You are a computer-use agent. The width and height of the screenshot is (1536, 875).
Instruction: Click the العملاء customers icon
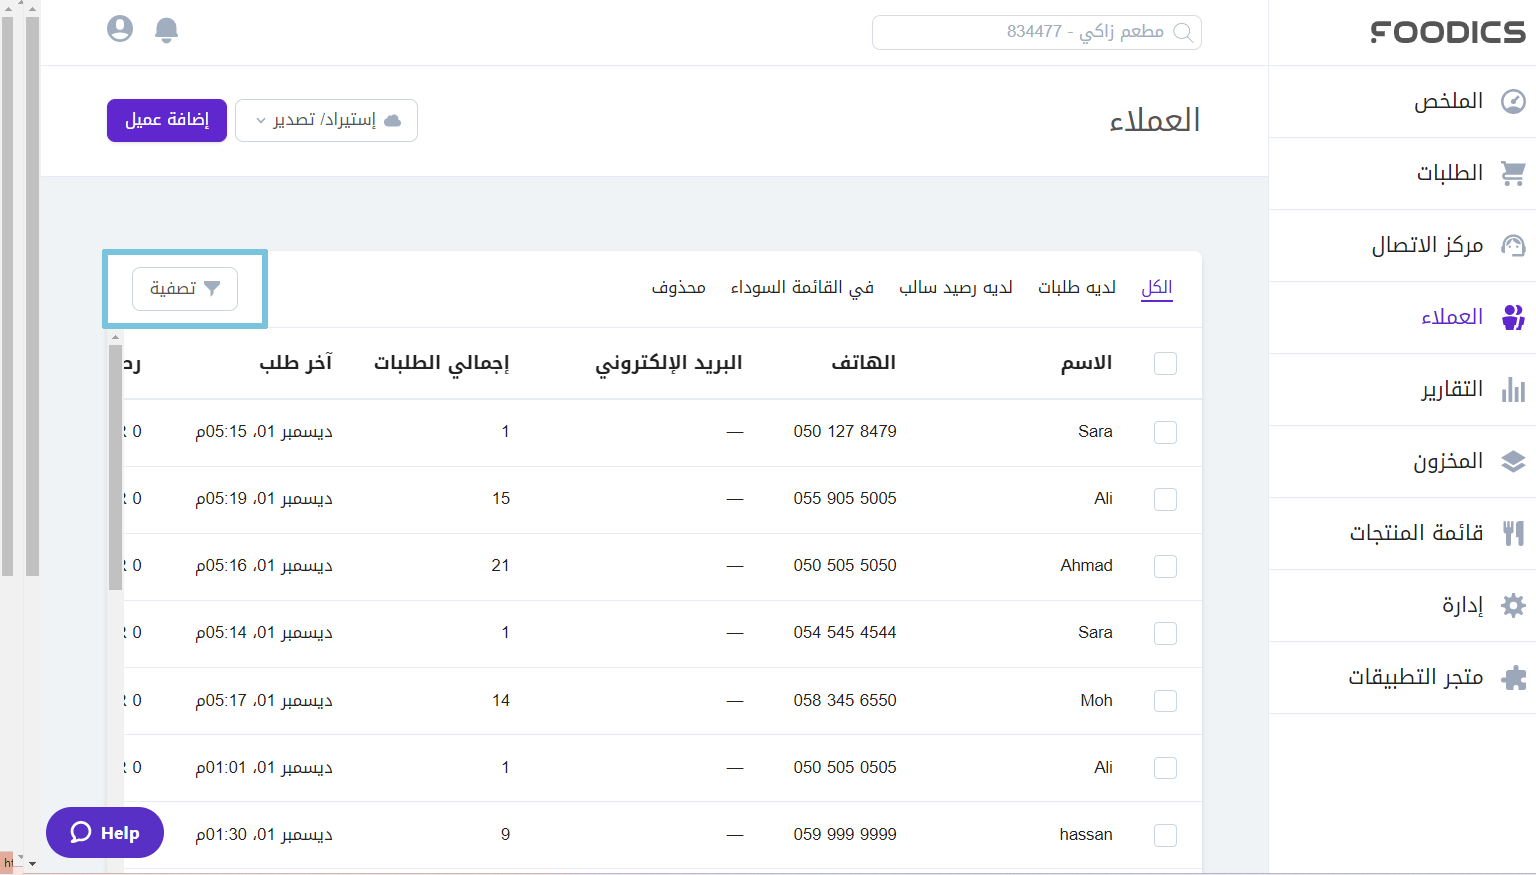click(1513, 317)
